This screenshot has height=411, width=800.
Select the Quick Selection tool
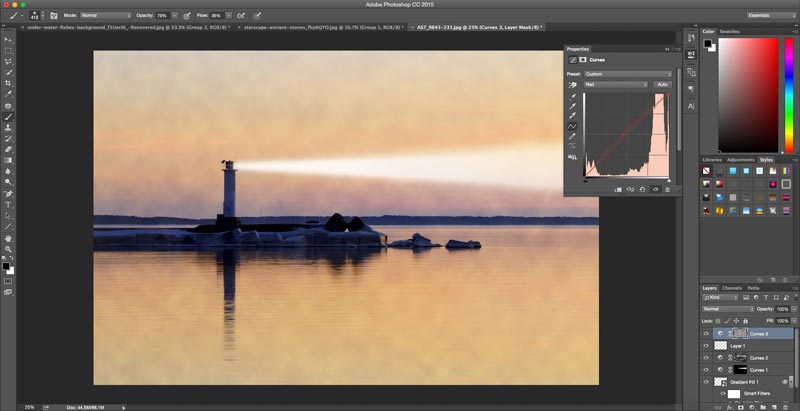[x=9, y=72]
